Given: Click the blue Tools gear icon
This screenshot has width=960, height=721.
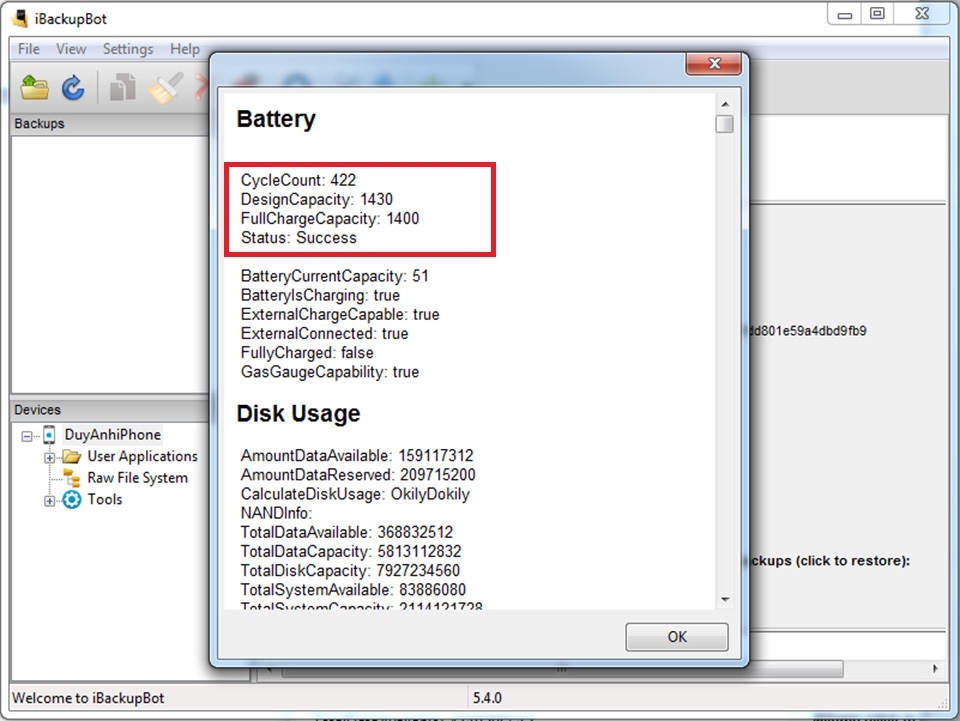Looking at the screenshot, I should click(71, 500).
